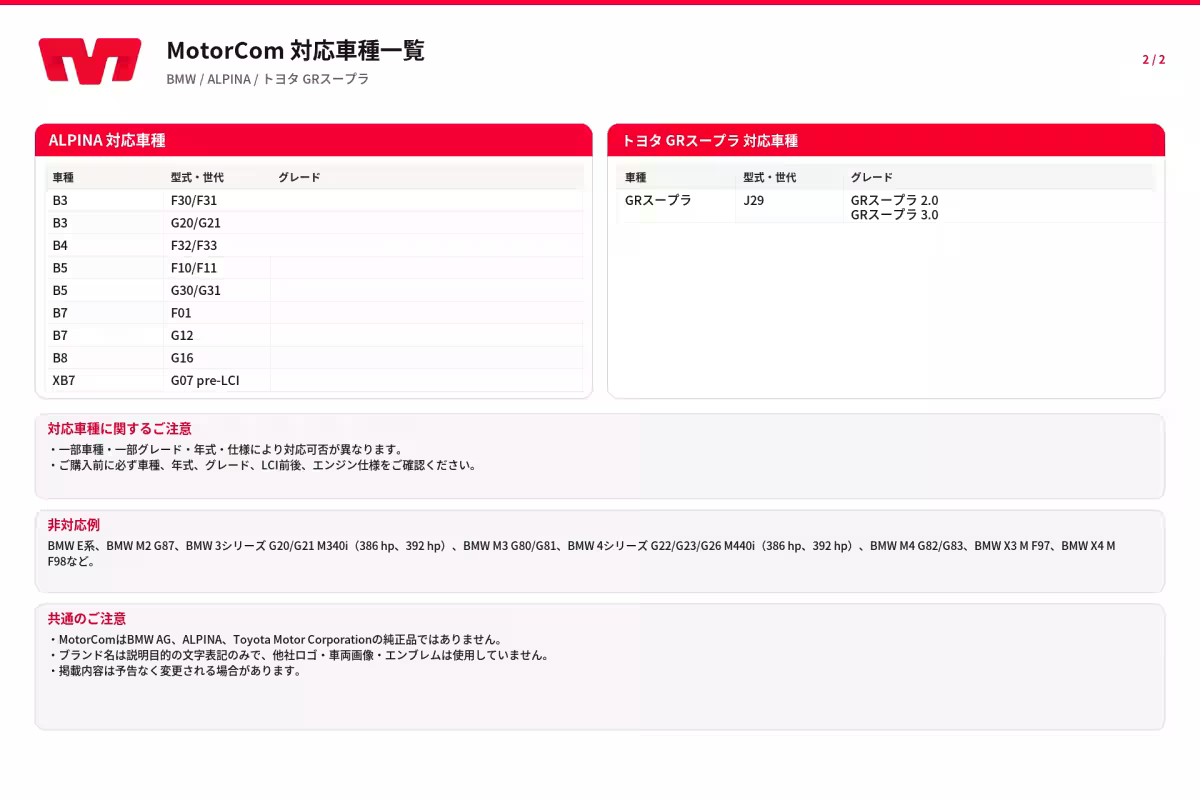This screenshot has width=1200, height=800.
Task: Click the XB7 G07 pre-LCI row
Action: tap(314, 380)
